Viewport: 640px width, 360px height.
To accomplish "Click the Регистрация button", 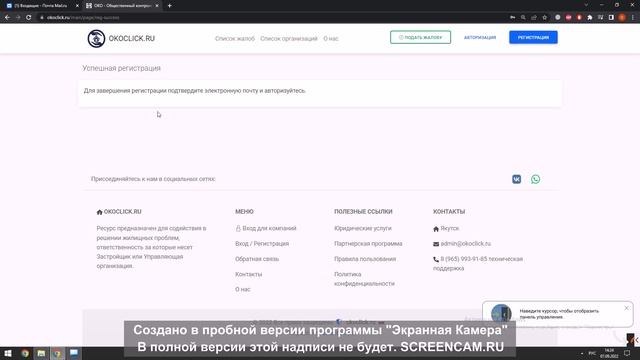I will tap(533, 37).
